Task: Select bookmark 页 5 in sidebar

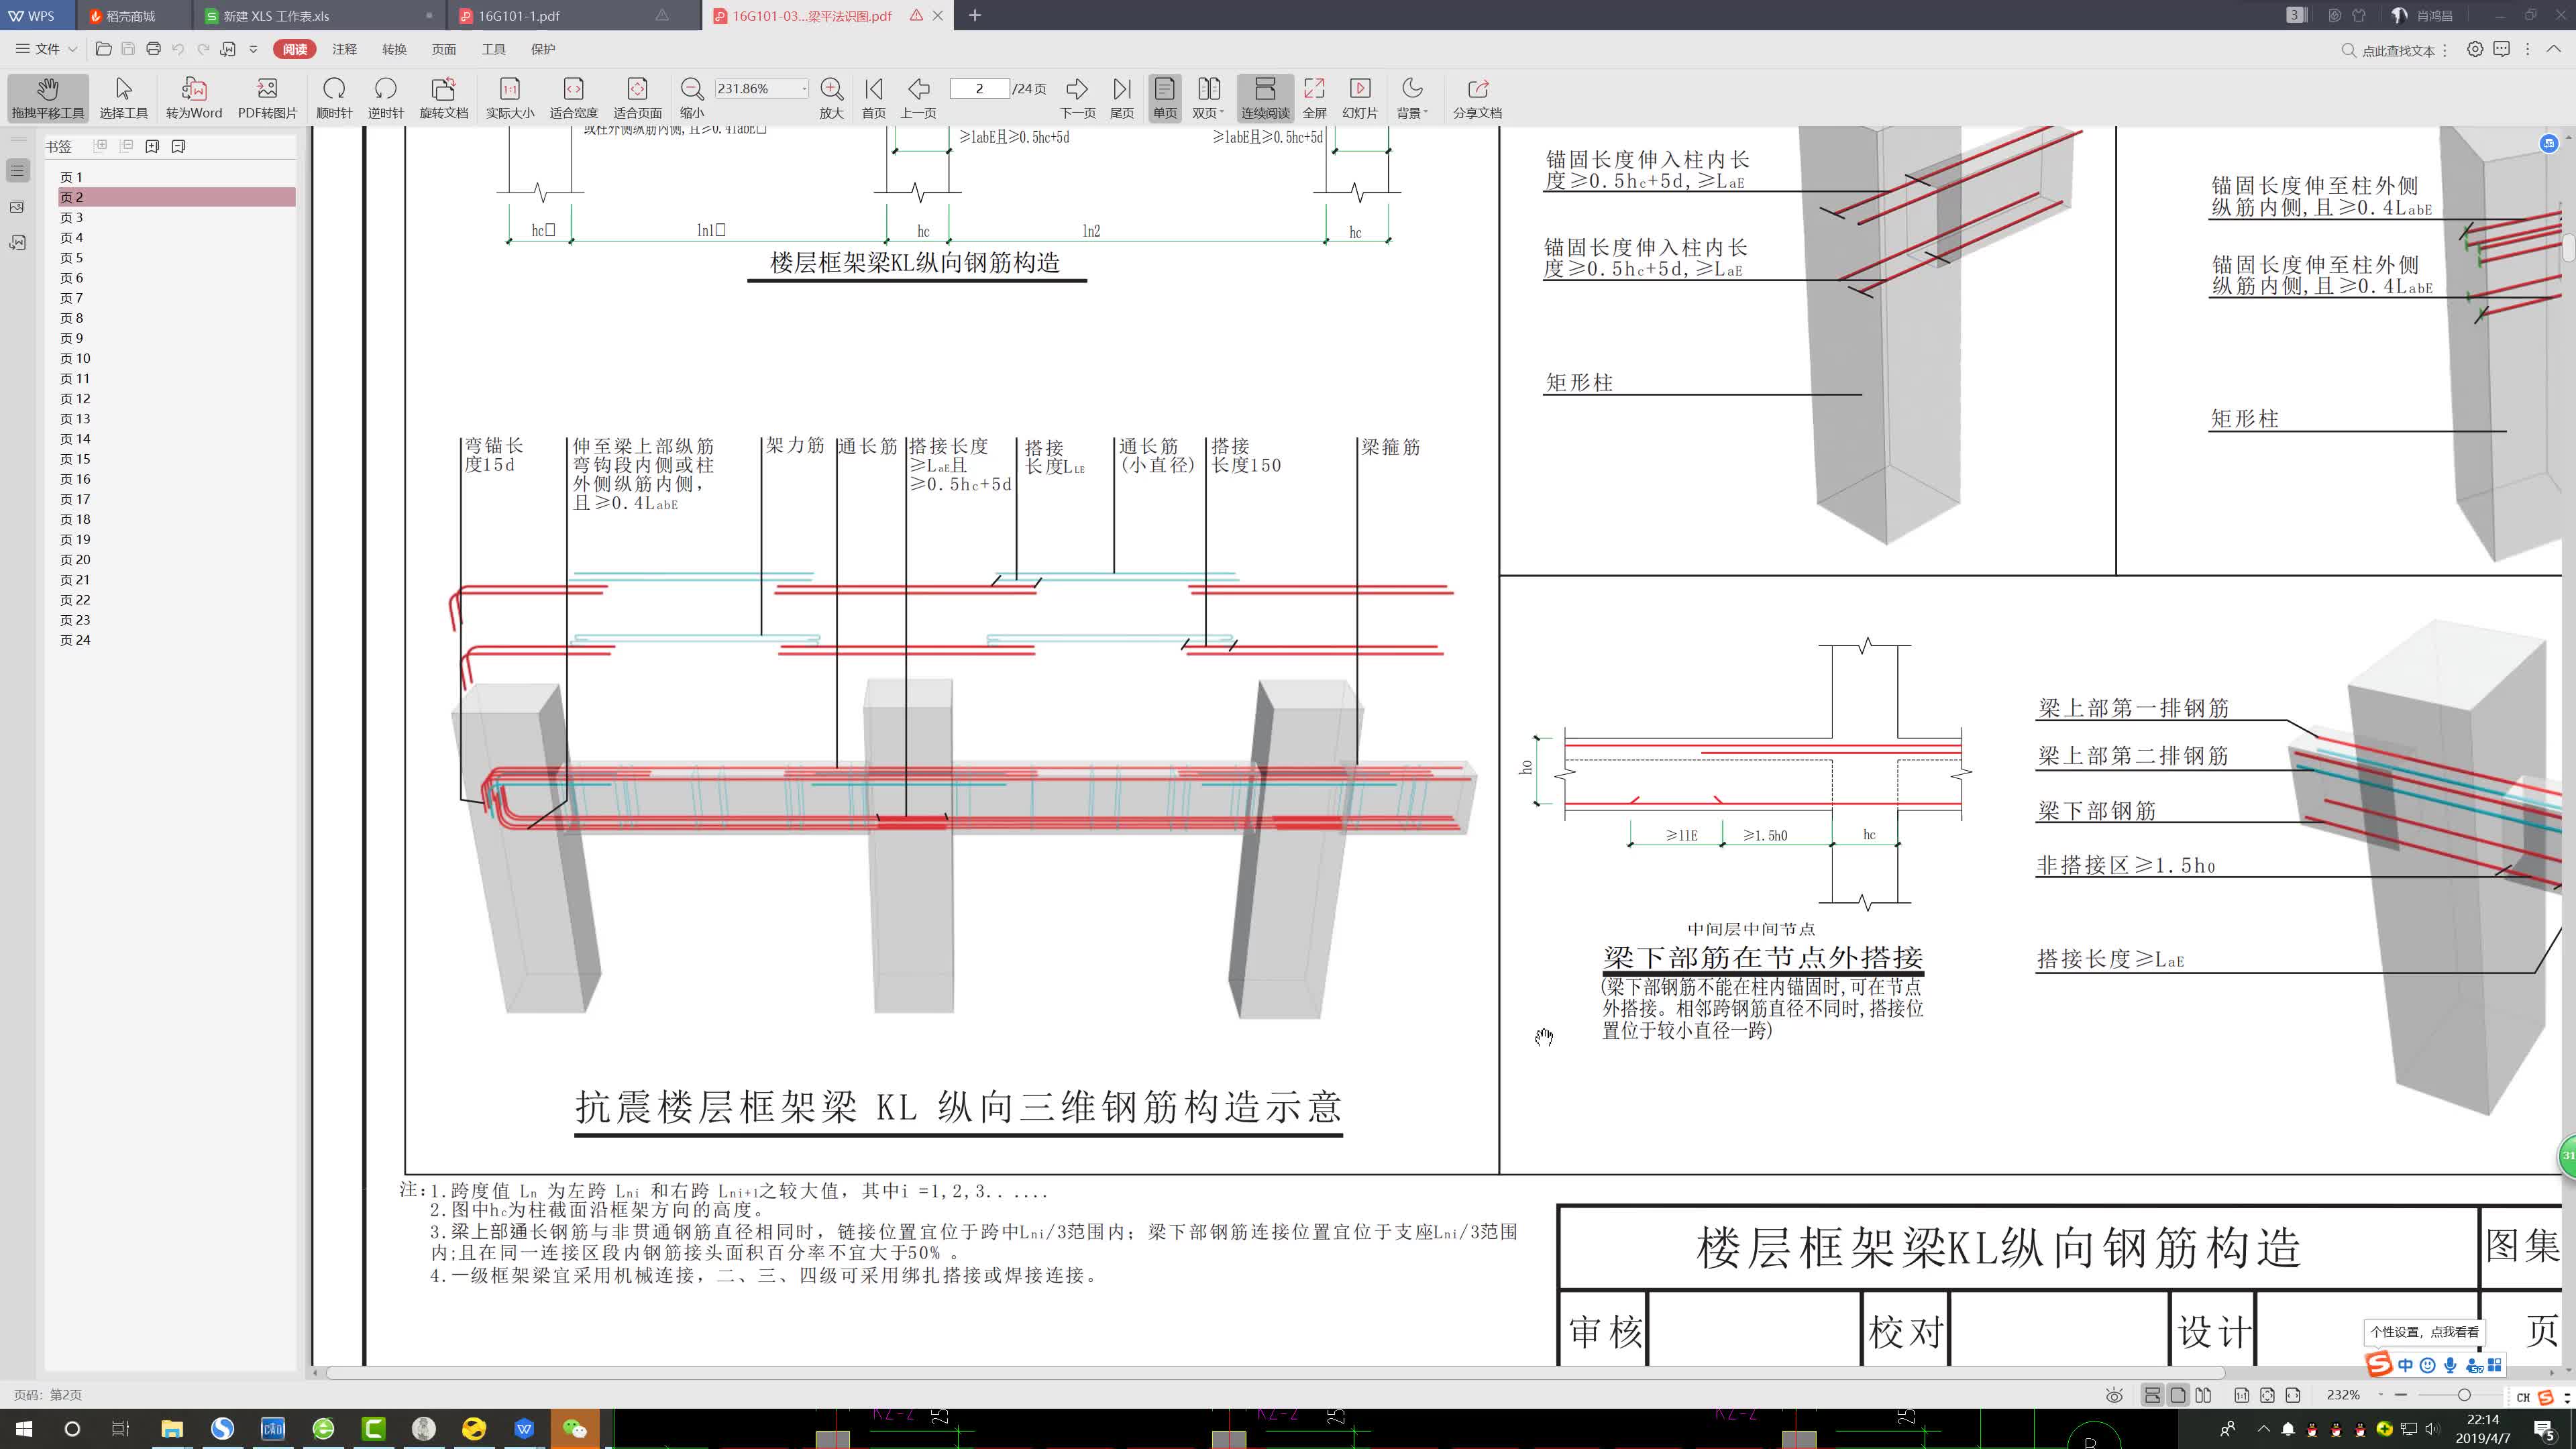Action: click(70, 257)
